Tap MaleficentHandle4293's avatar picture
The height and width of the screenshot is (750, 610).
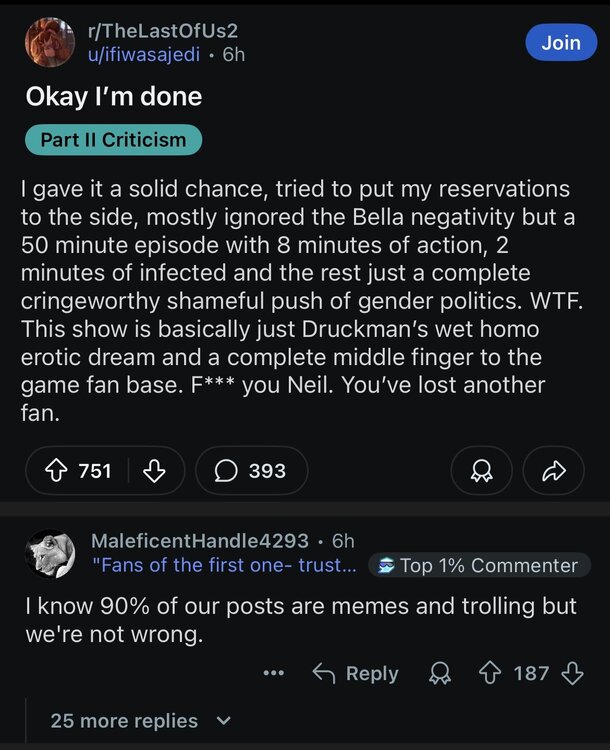click(50, 553)
